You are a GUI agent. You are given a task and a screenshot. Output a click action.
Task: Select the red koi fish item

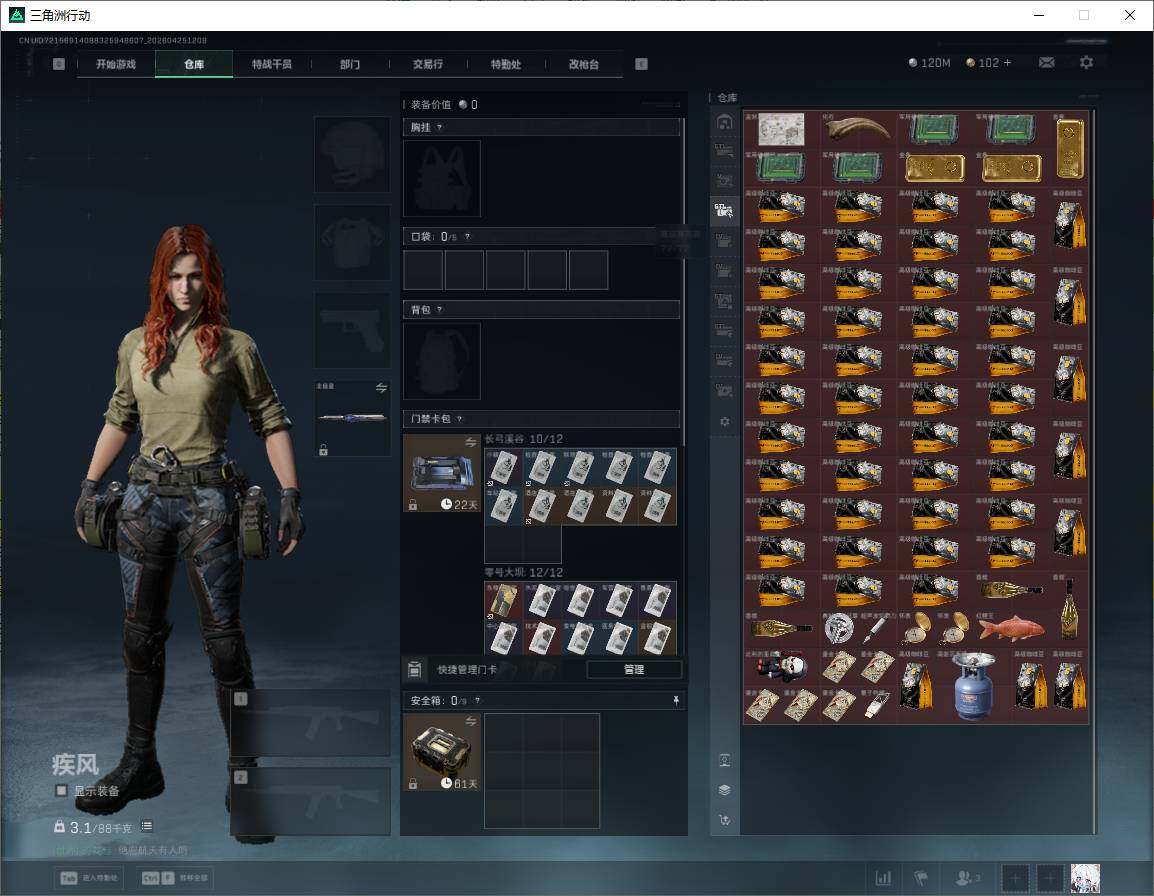click(x=1012, y=629)
